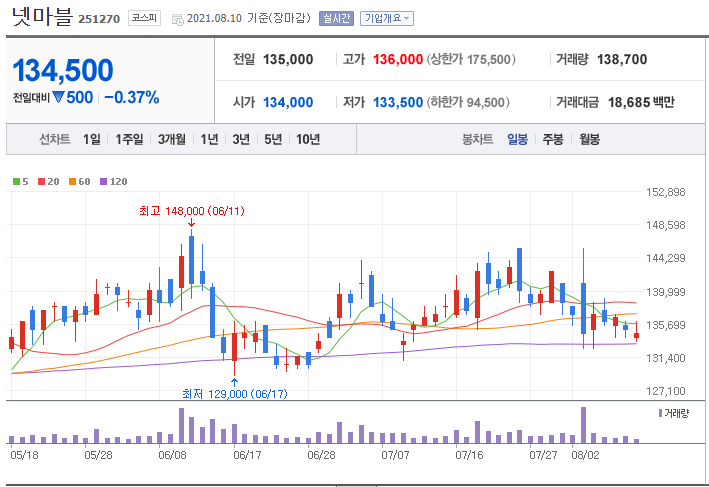The height and width of the screenshot is (487, 709).
Task: Open the 10년 line chart
Action: pyautogui.click(x=308, y=139)
